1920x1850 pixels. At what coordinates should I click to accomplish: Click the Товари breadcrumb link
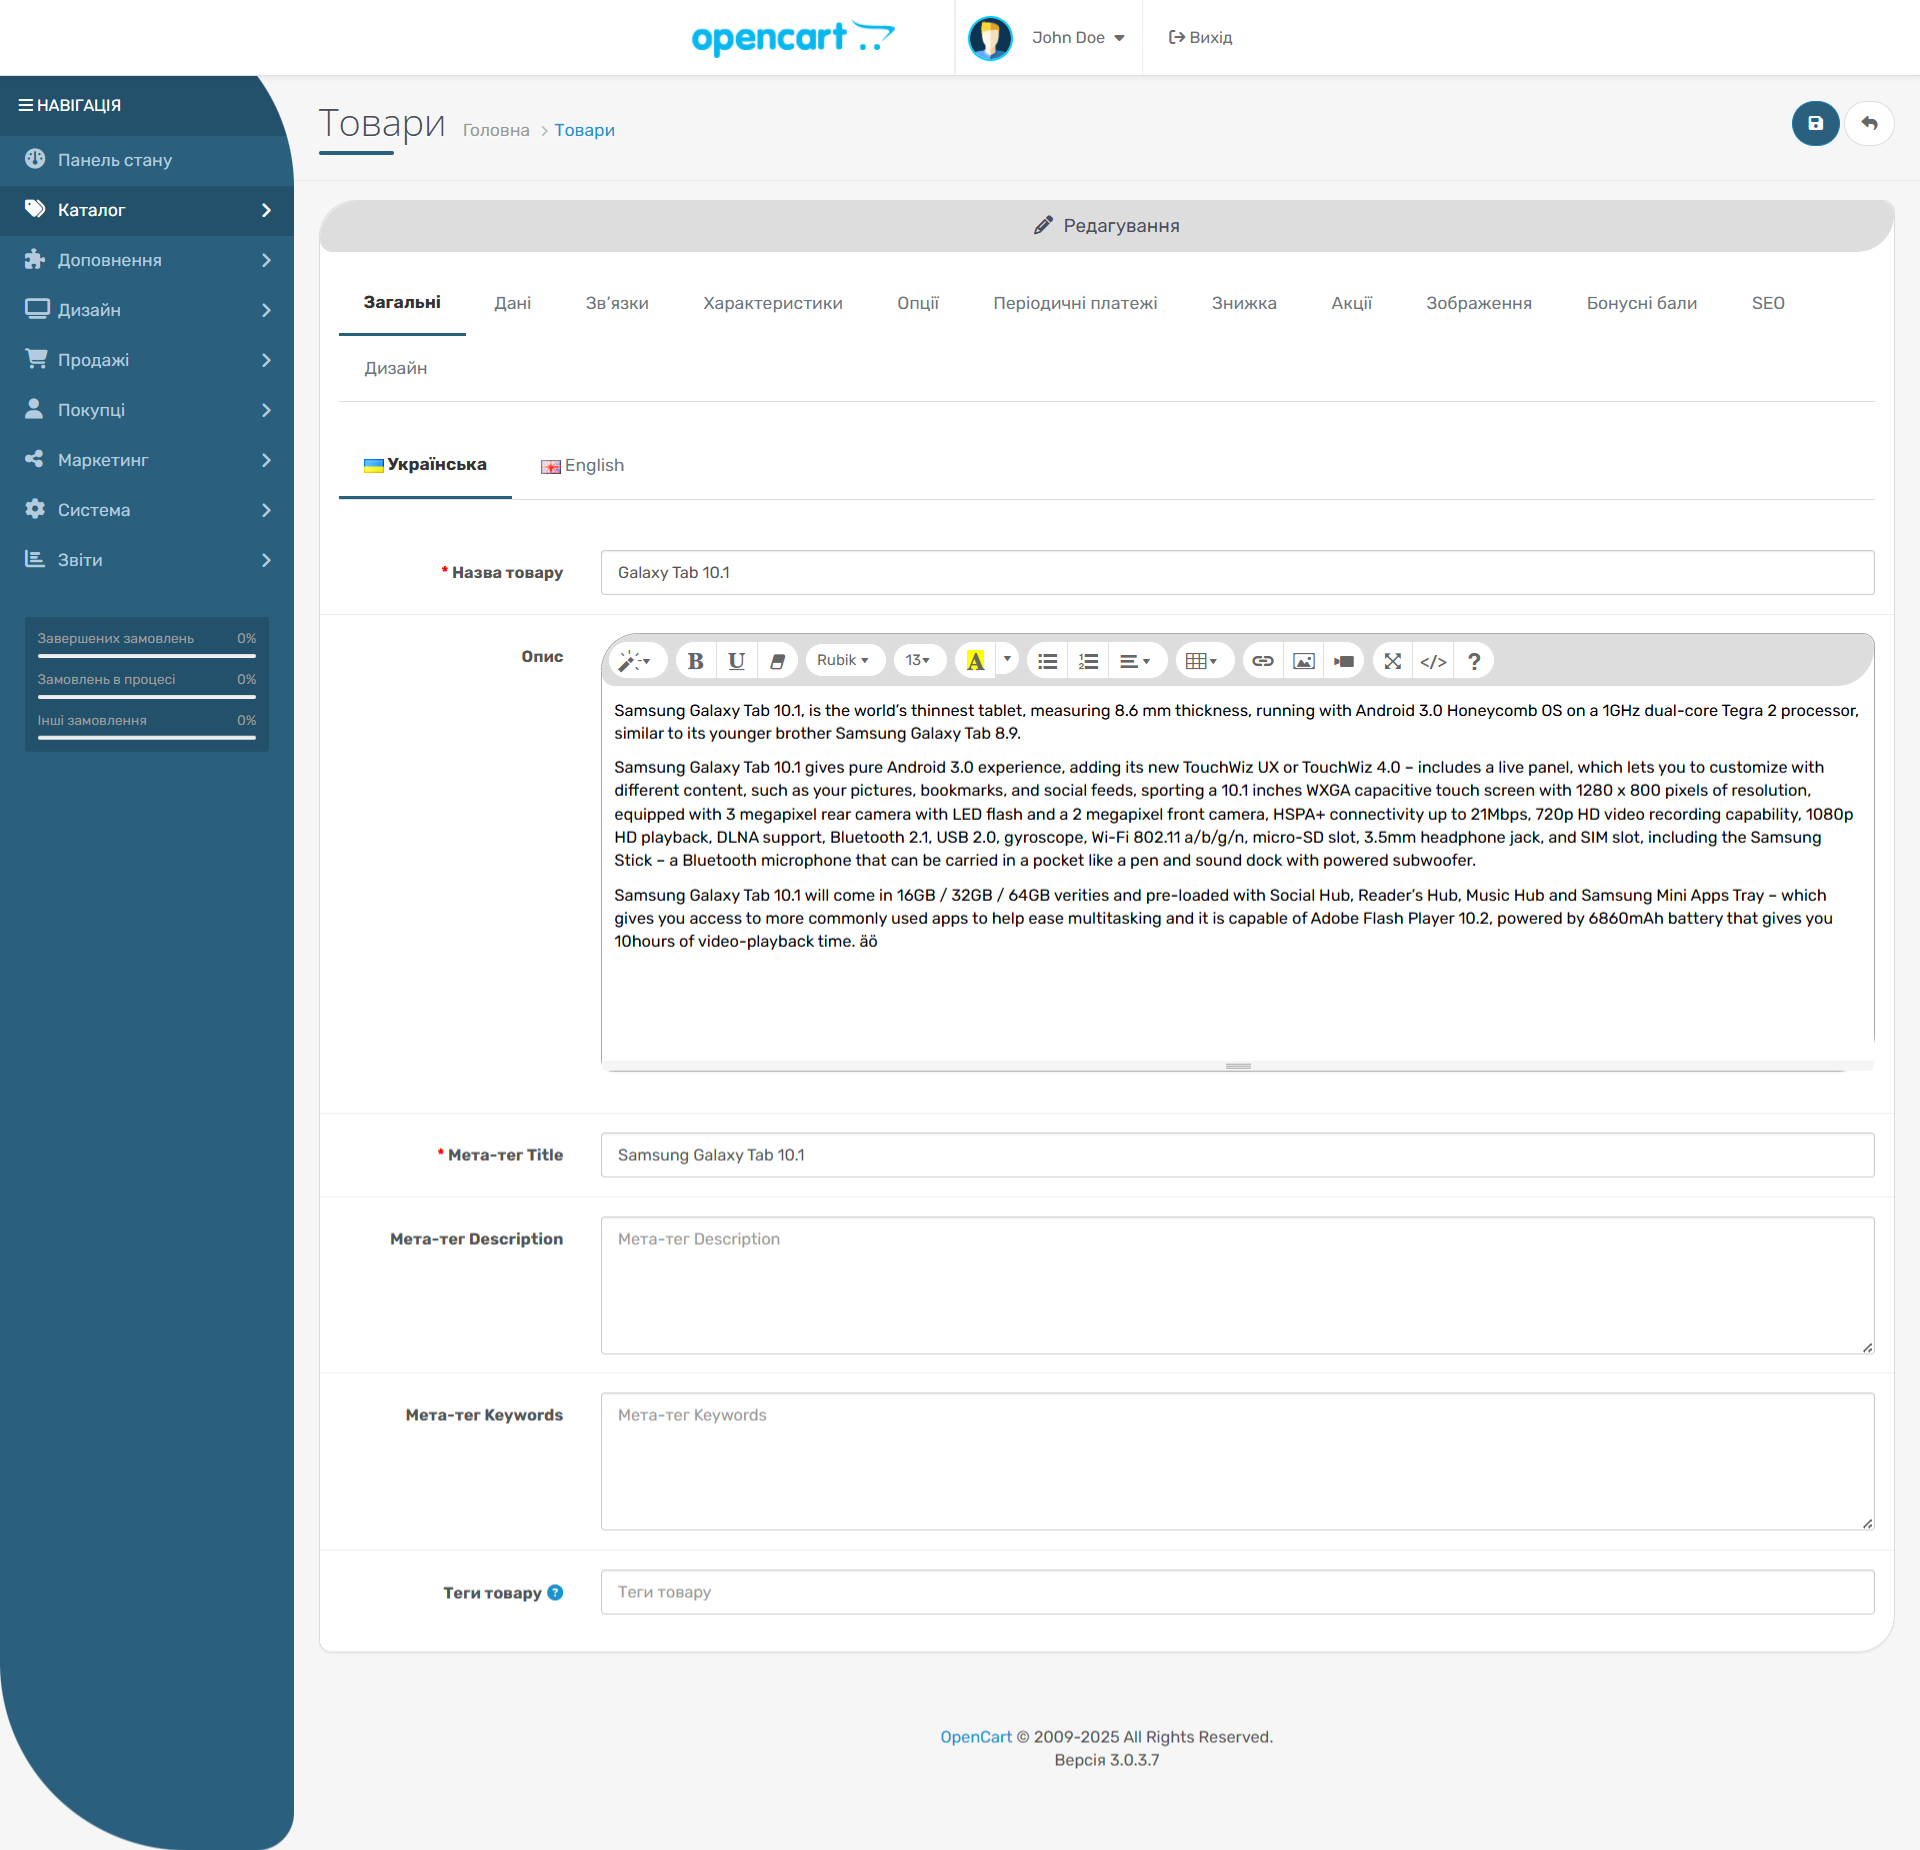coord(585,130)
